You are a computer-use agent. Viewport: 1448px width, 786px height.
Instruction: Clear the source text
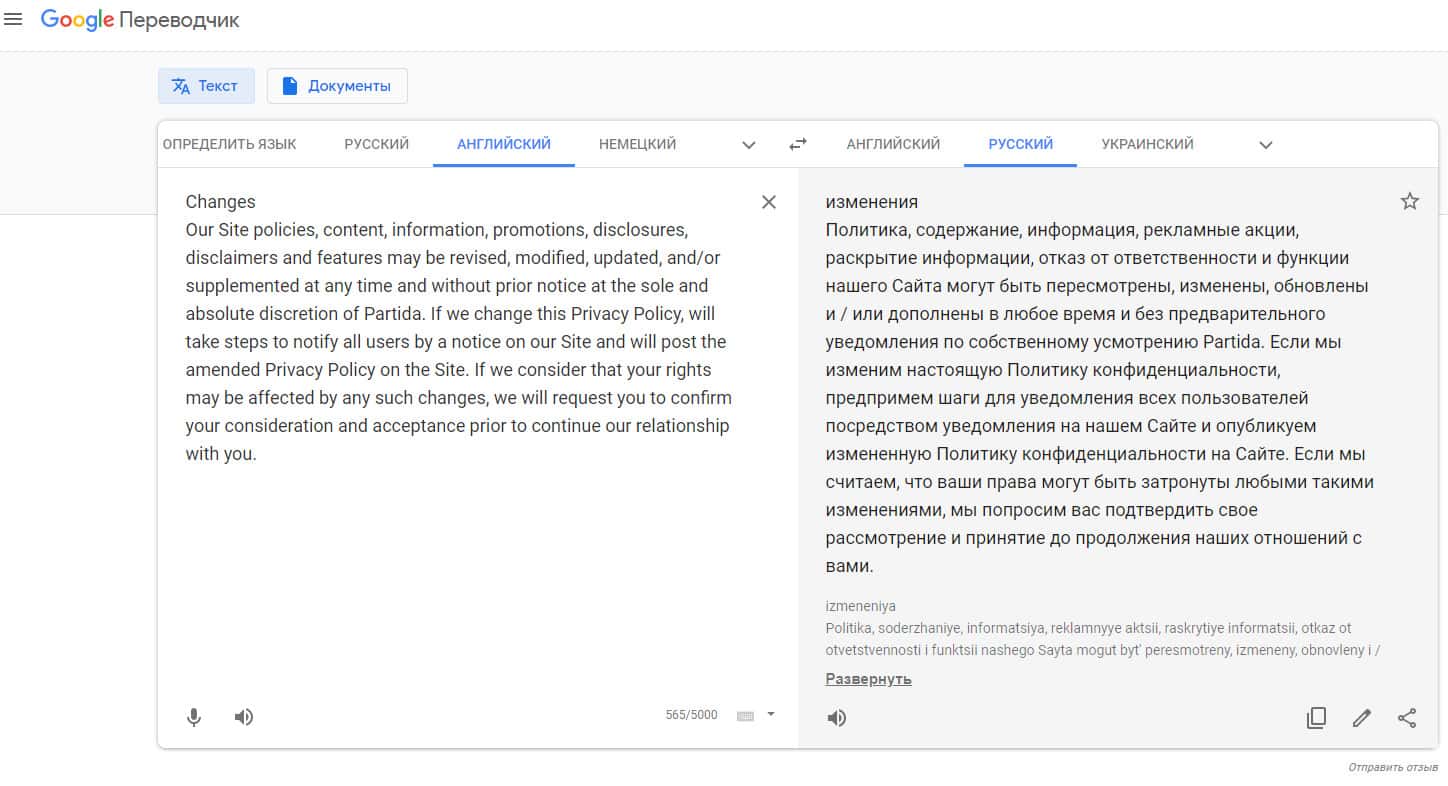768,202
